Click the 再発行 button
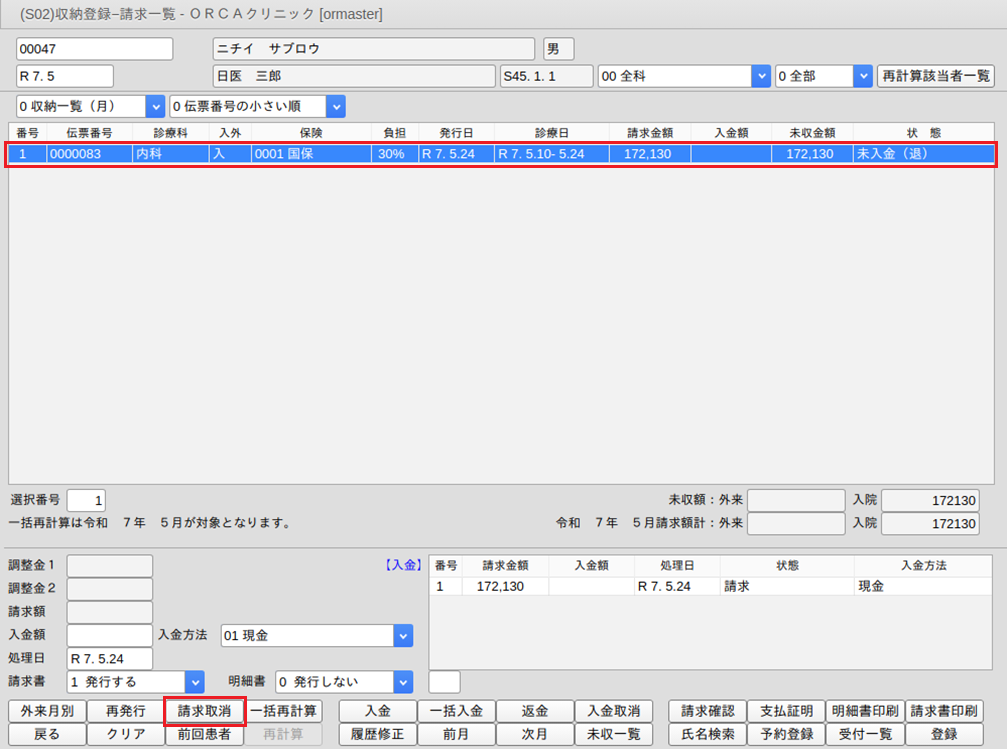The image size is (1007, 749). [126, 711]
